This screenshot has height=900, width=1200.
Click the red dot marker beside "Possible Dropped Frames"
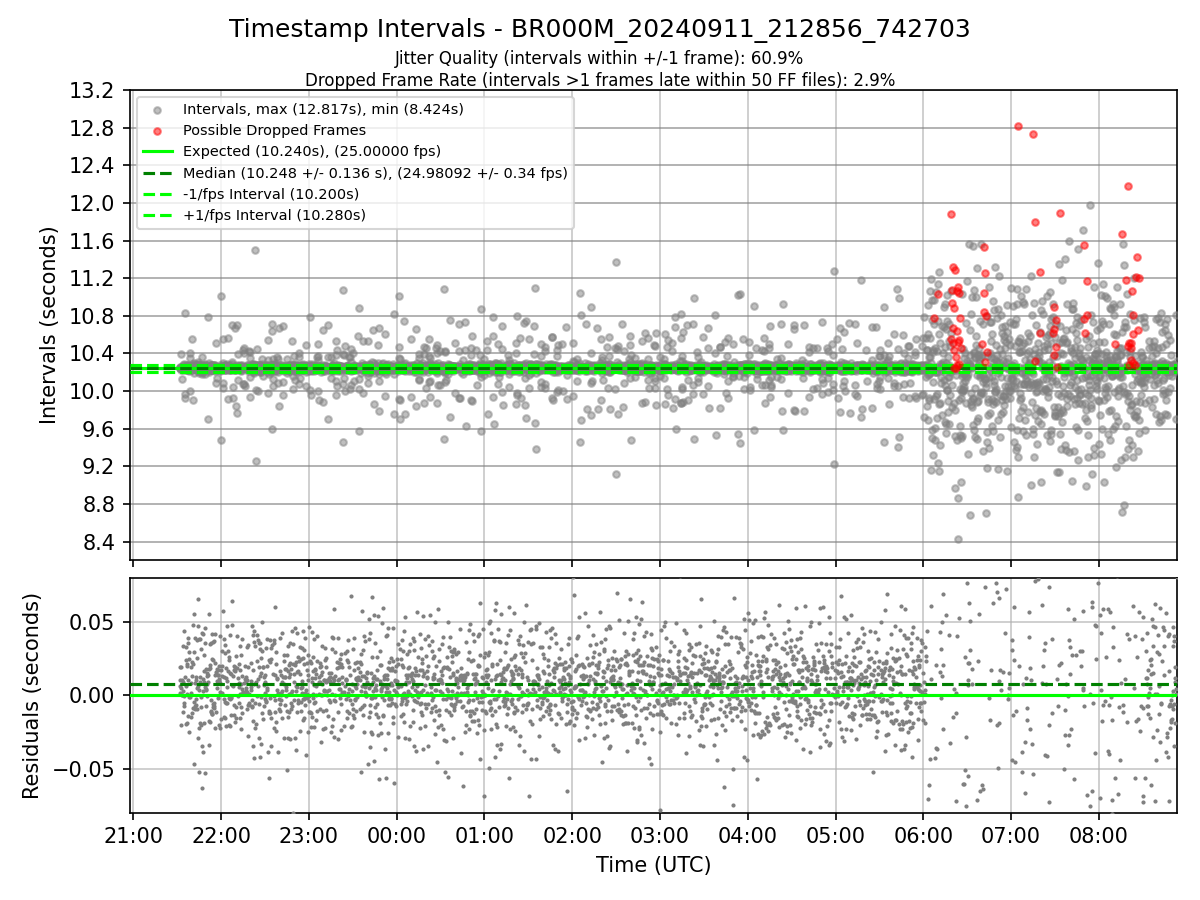point(159,130)
